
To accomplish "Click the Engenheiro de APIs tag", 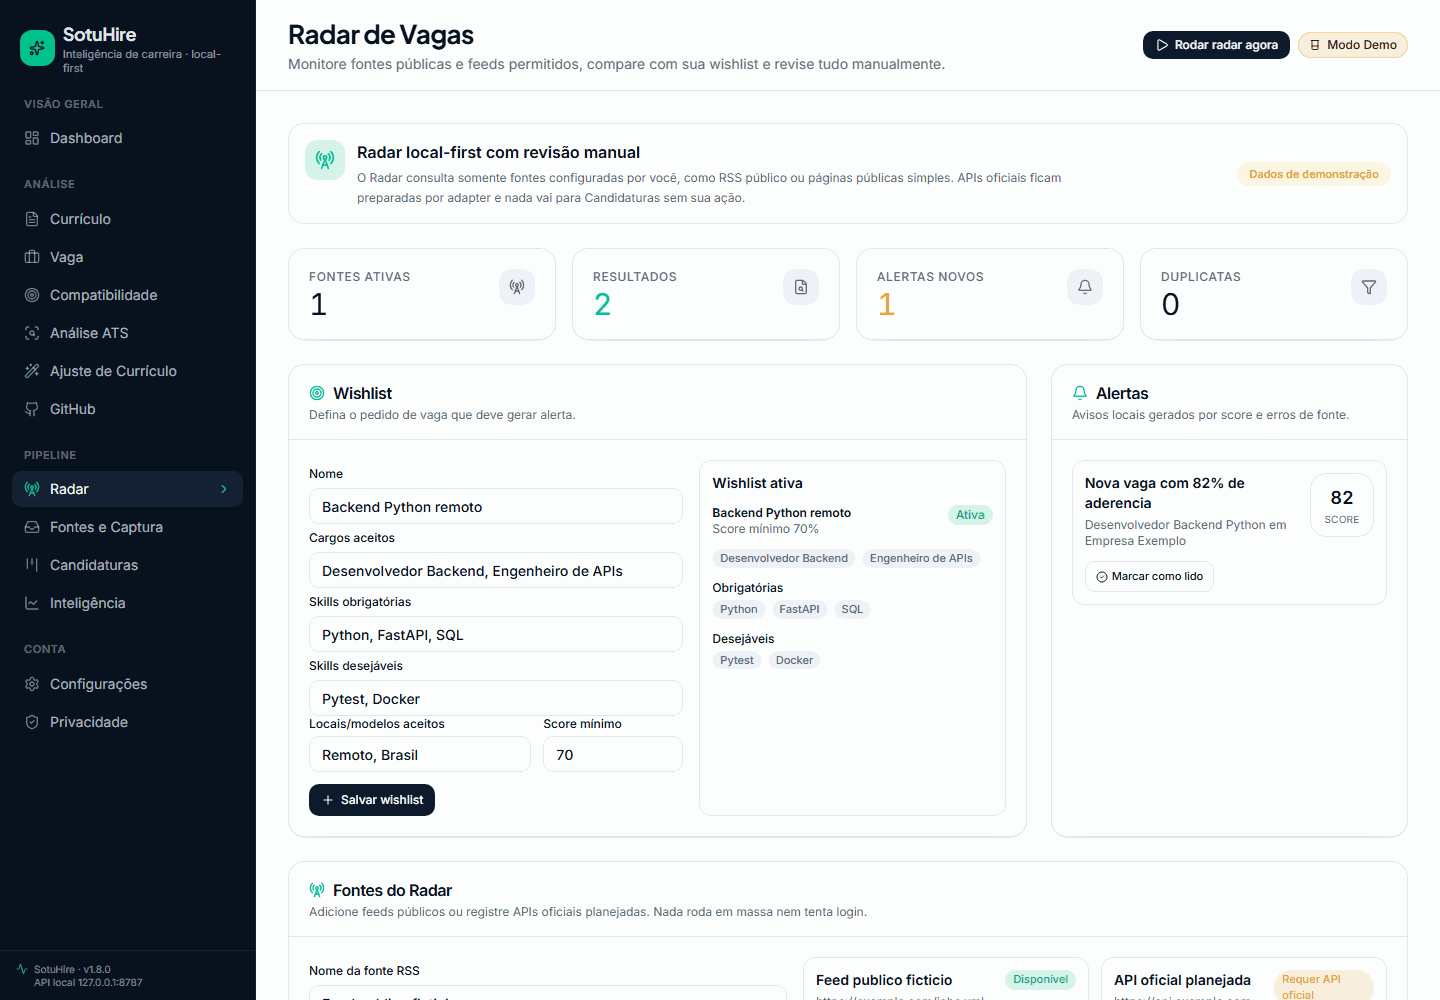I will tap(921, 558).
